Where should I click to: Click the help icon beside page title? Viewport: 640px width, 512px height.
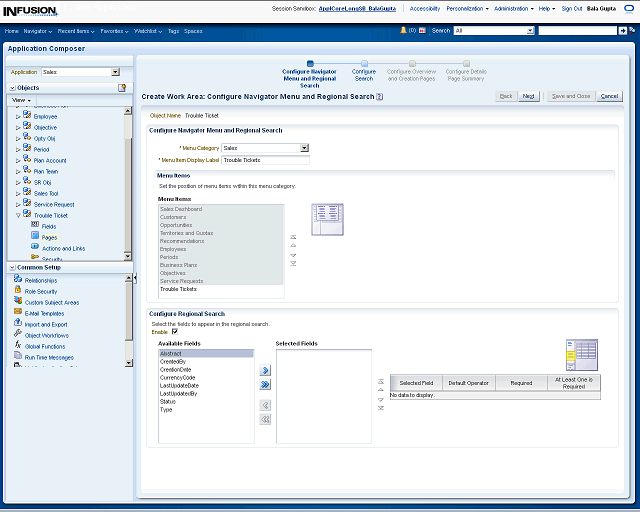[380, 97]
